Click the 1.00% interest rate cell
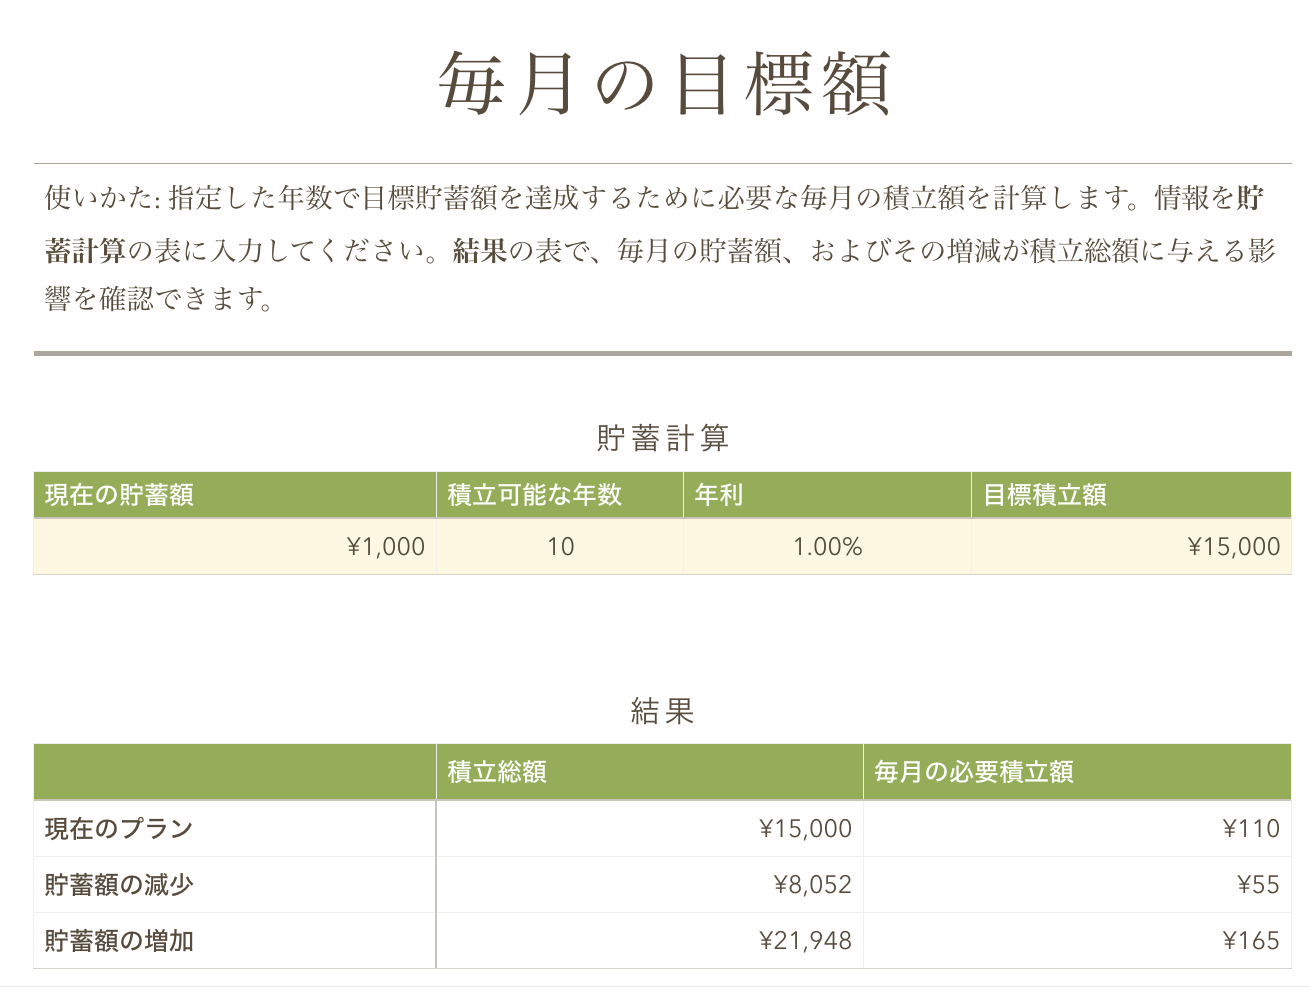 tap(827, 547)
